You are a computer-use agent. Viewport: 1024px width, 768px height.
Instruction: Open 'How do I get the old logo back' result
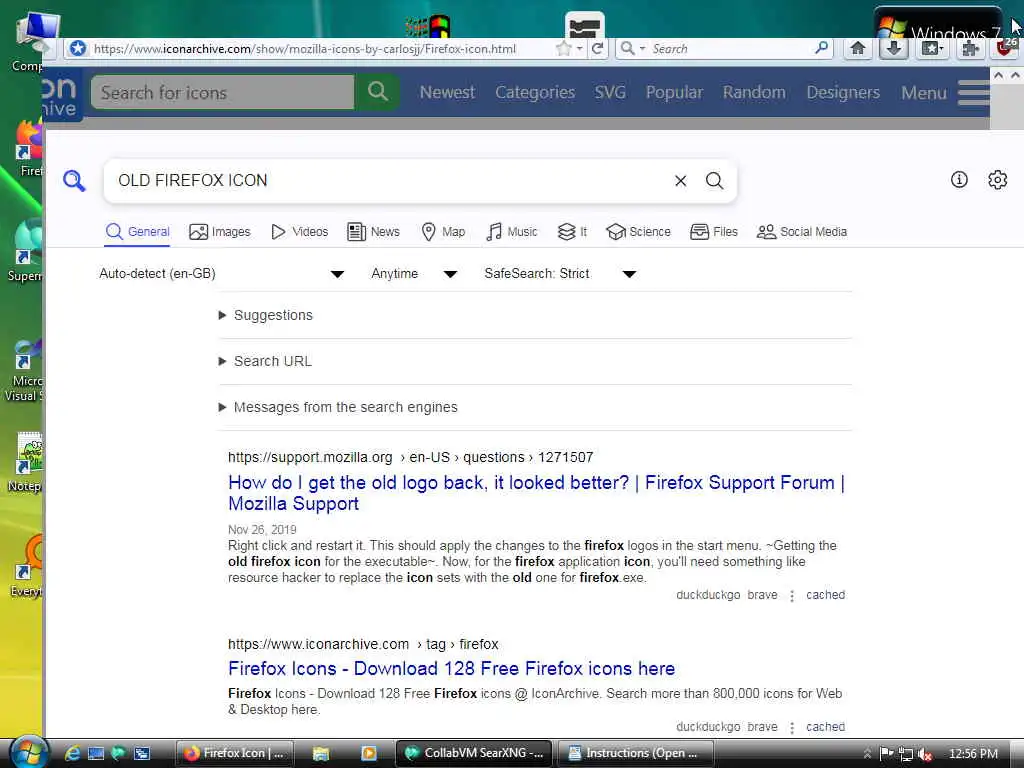coord(536,493)
